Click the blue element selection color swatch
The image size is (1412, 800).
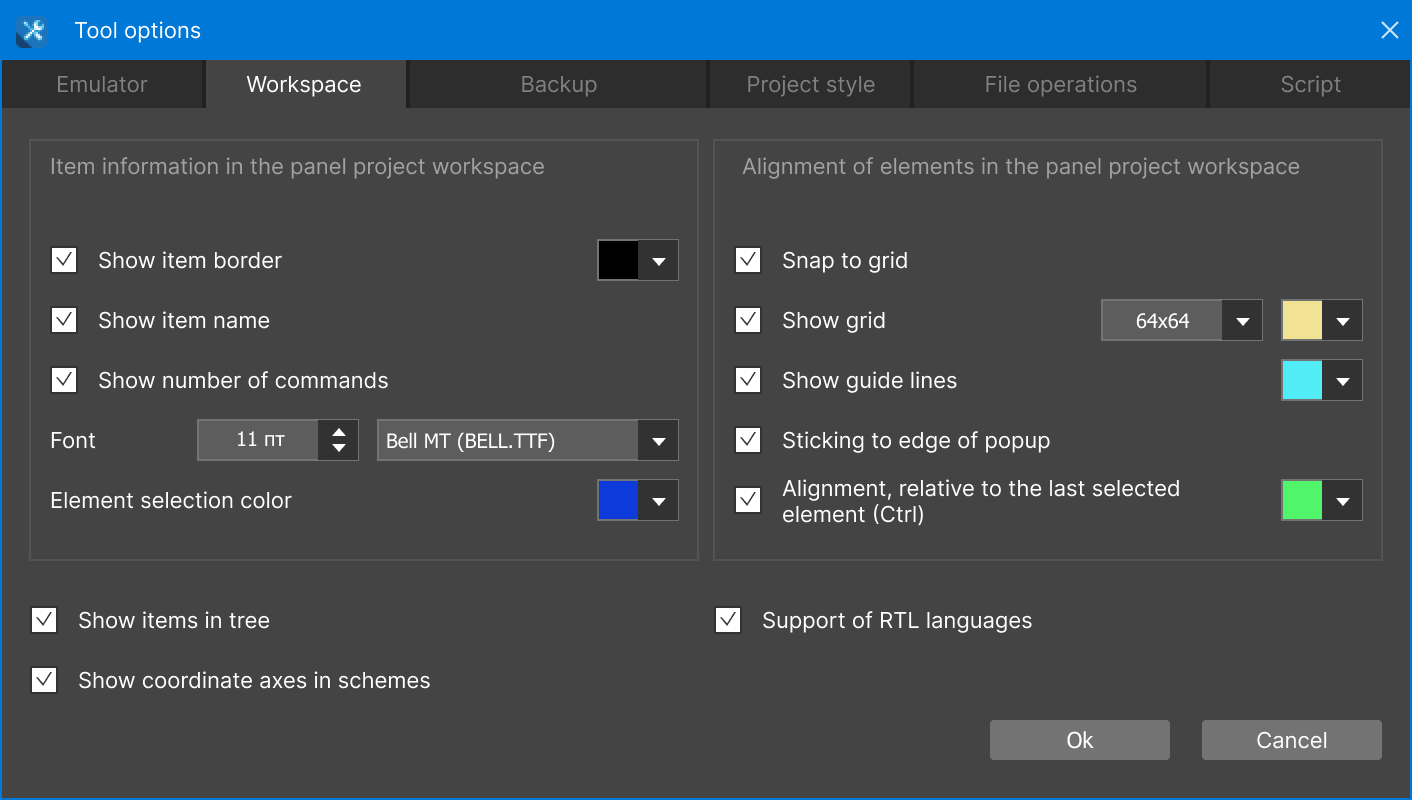click(x=618, y=501)
